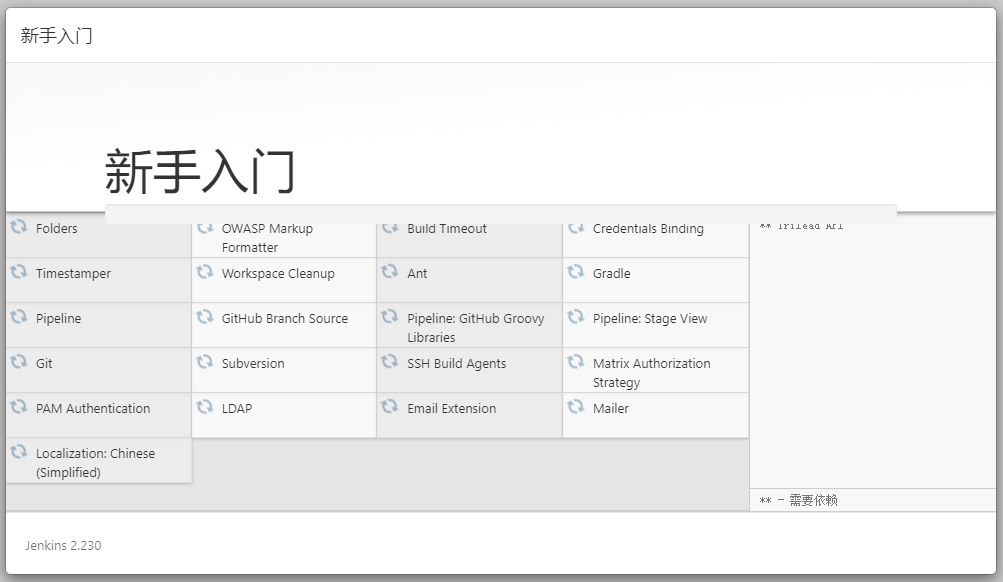Click the OWASP Markup Formatter text
This screenshot has width=1003, height=582.
pyautogui.click(x=267, y=238)
